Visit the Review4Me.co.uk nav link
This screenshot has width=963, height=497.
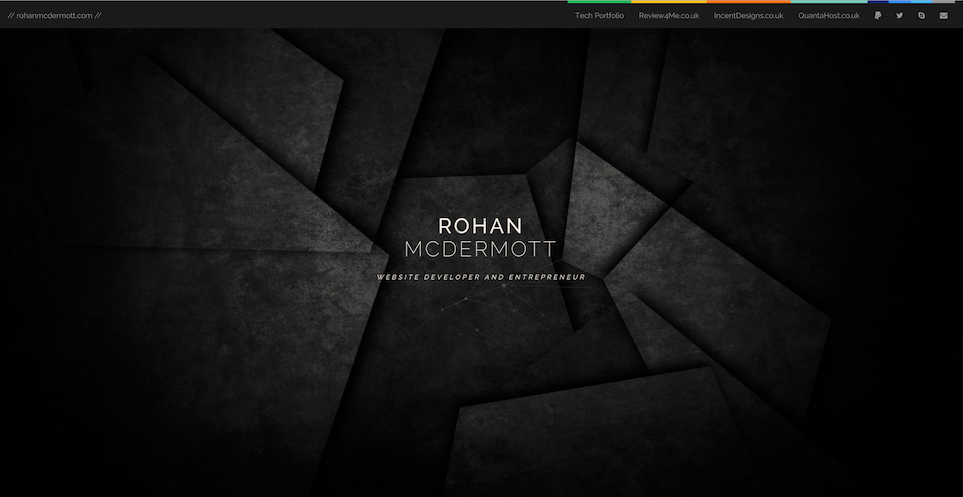coord(669,16)
